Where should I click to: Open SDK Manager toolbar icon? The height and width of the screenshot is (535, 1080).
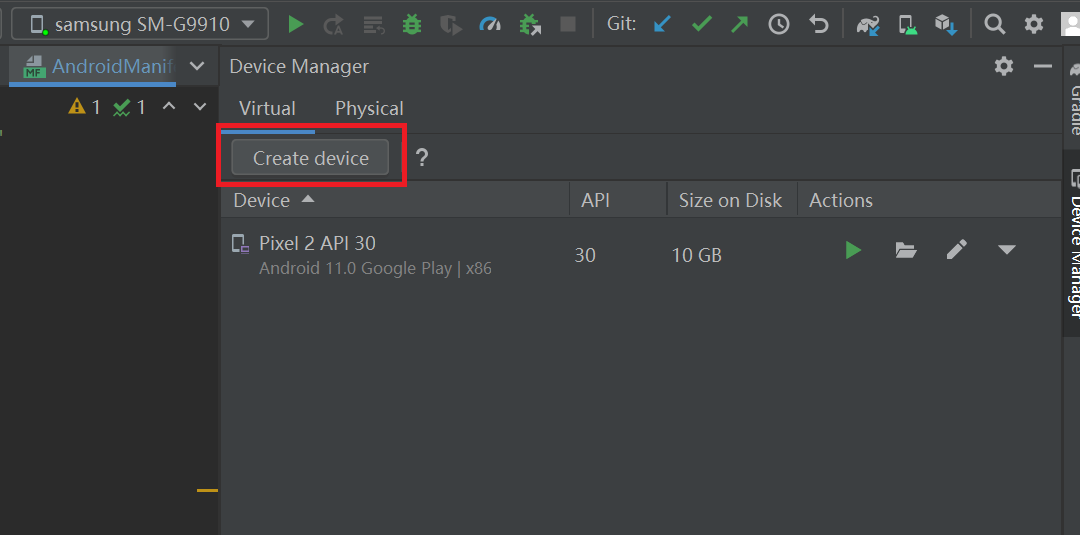click(946, 25)
